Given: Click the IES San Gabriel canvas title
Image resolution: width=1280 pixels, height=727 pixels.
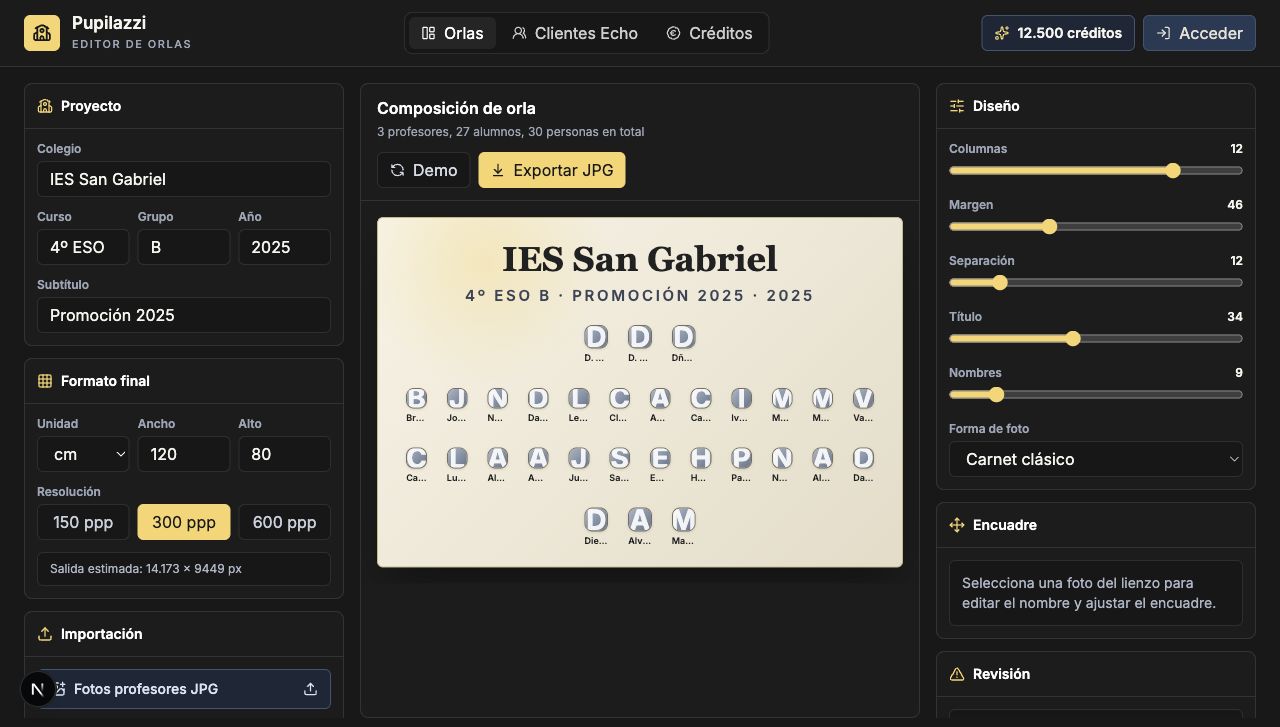Looking at the screenshot, I should coord(640,259).
